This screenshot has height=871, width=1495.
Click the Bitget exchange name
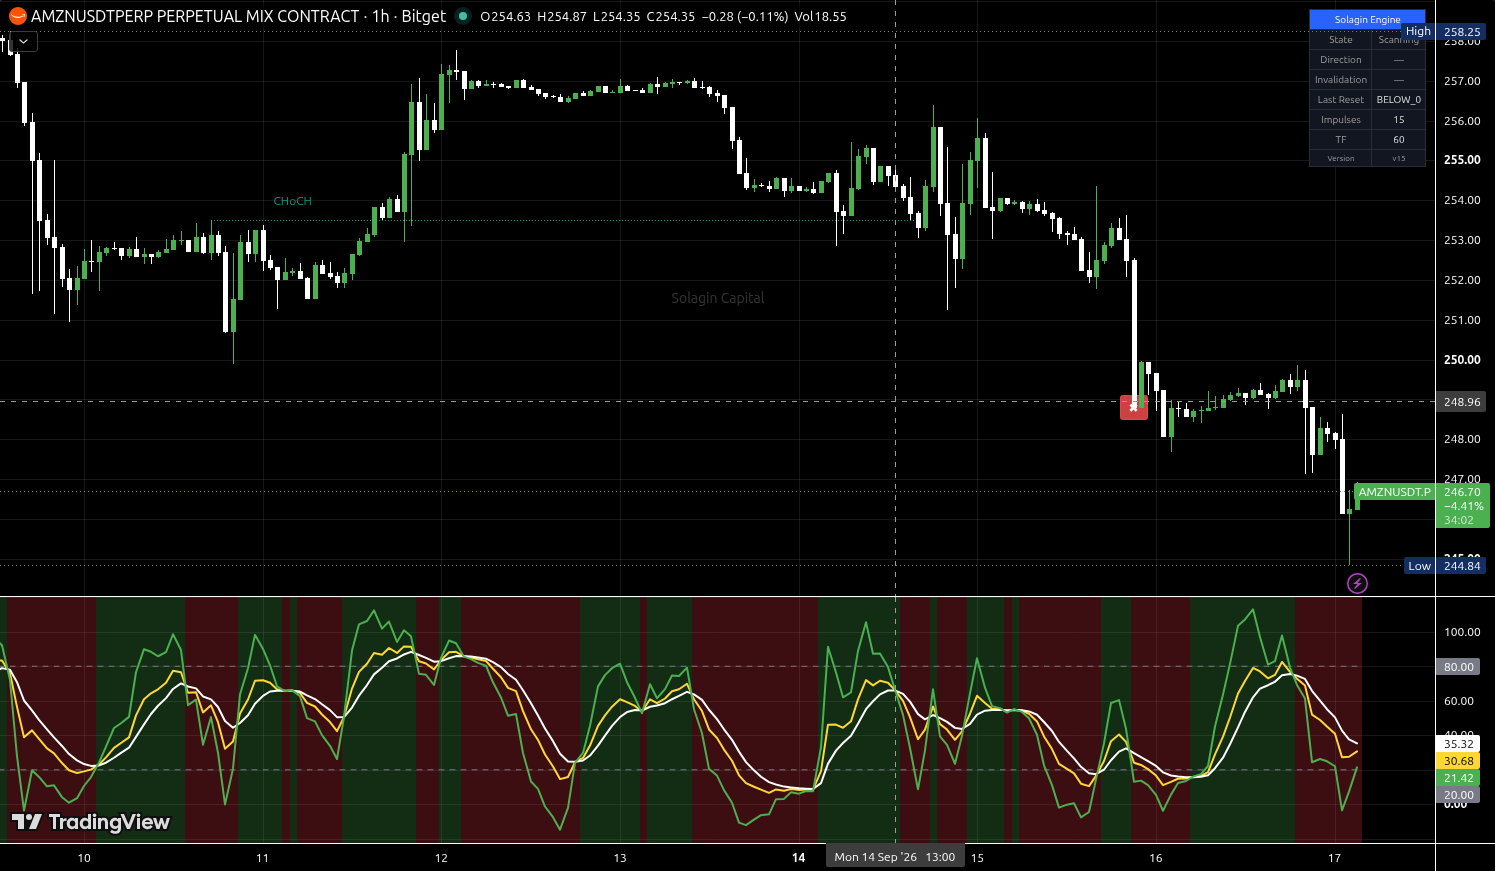(x=424, y=16)
